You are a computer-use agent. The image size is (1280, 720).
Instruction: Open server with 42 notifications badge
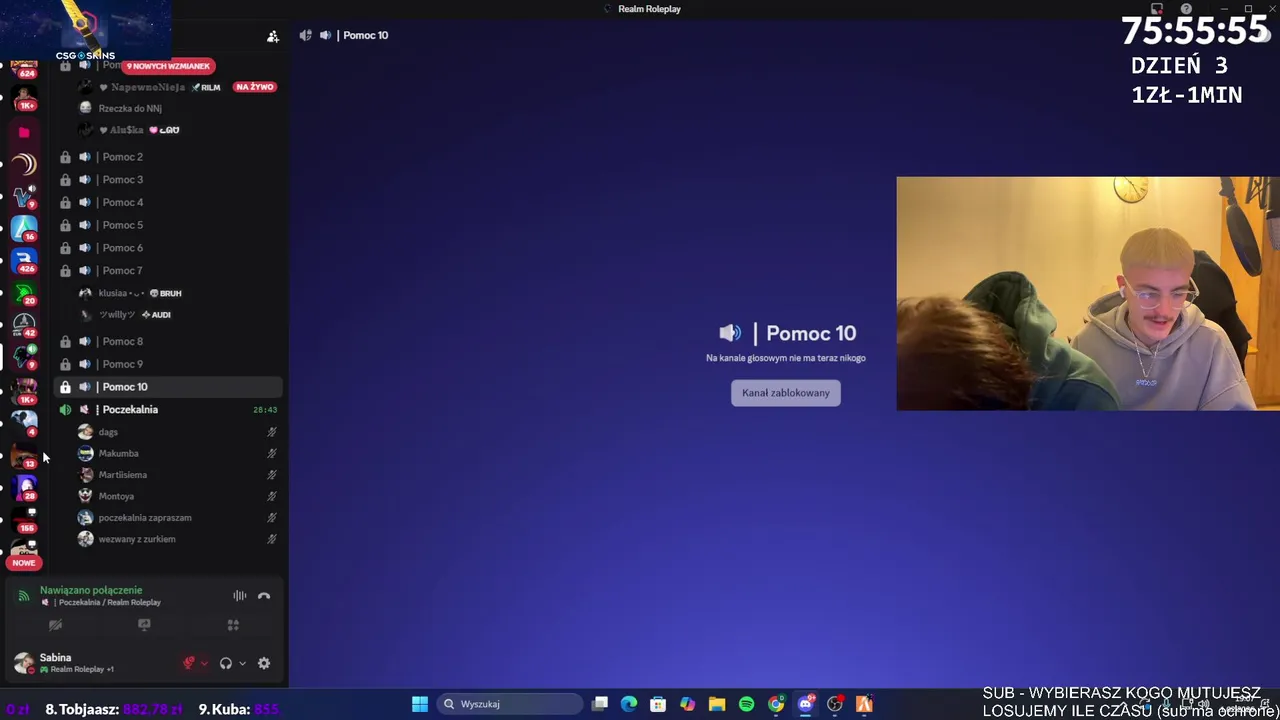[24, 324]
